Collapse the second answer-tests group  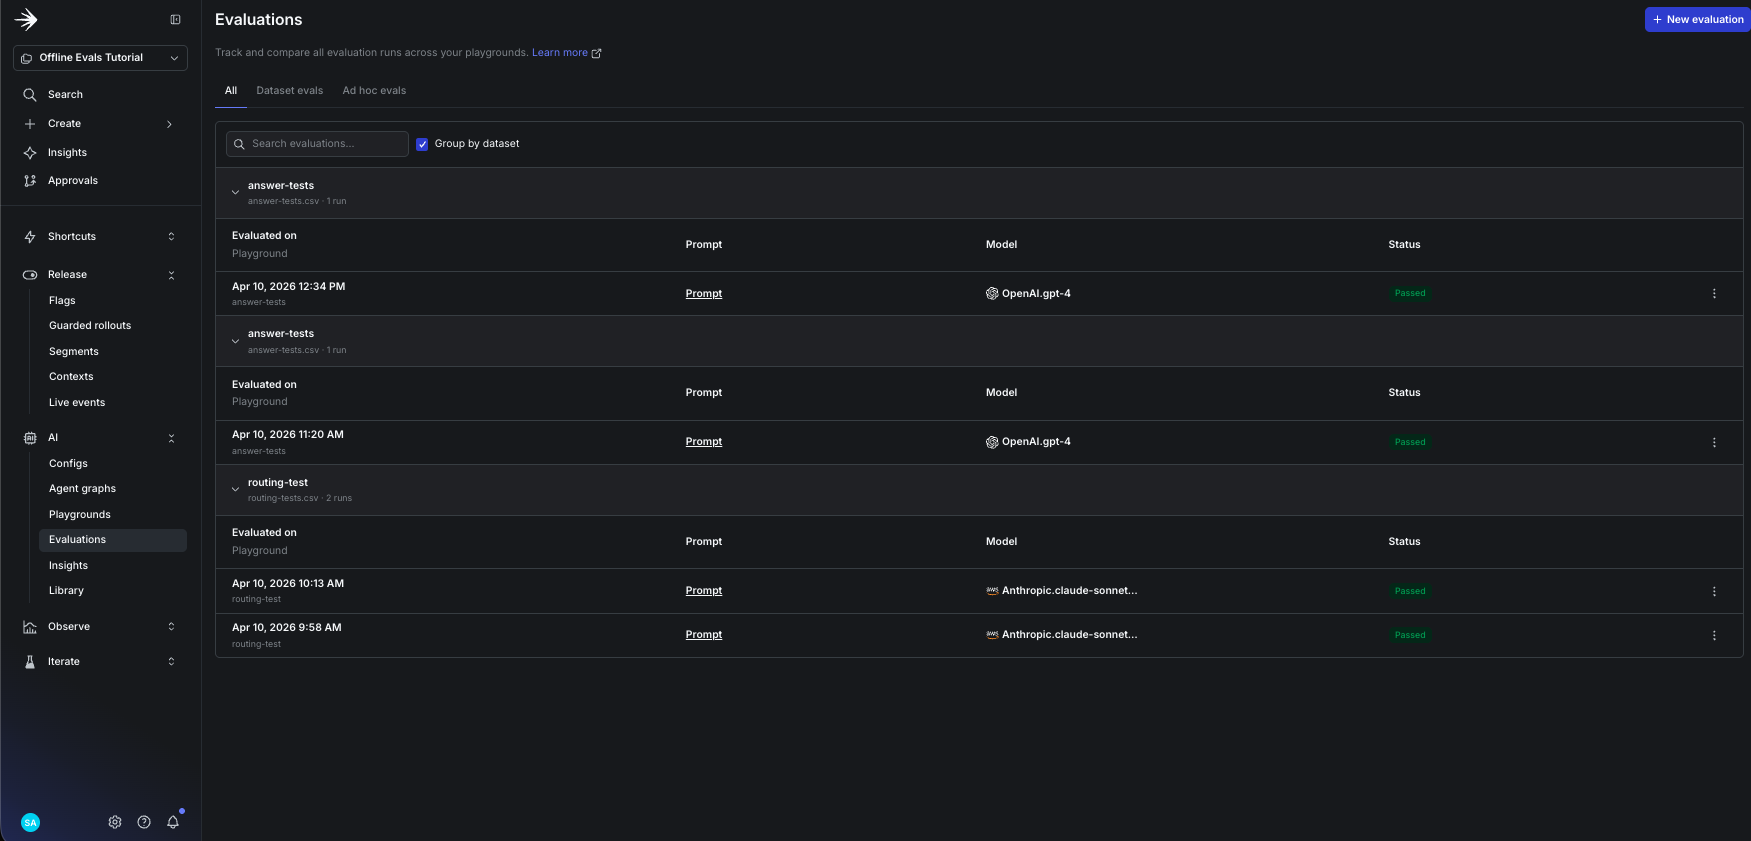[235, 342]
